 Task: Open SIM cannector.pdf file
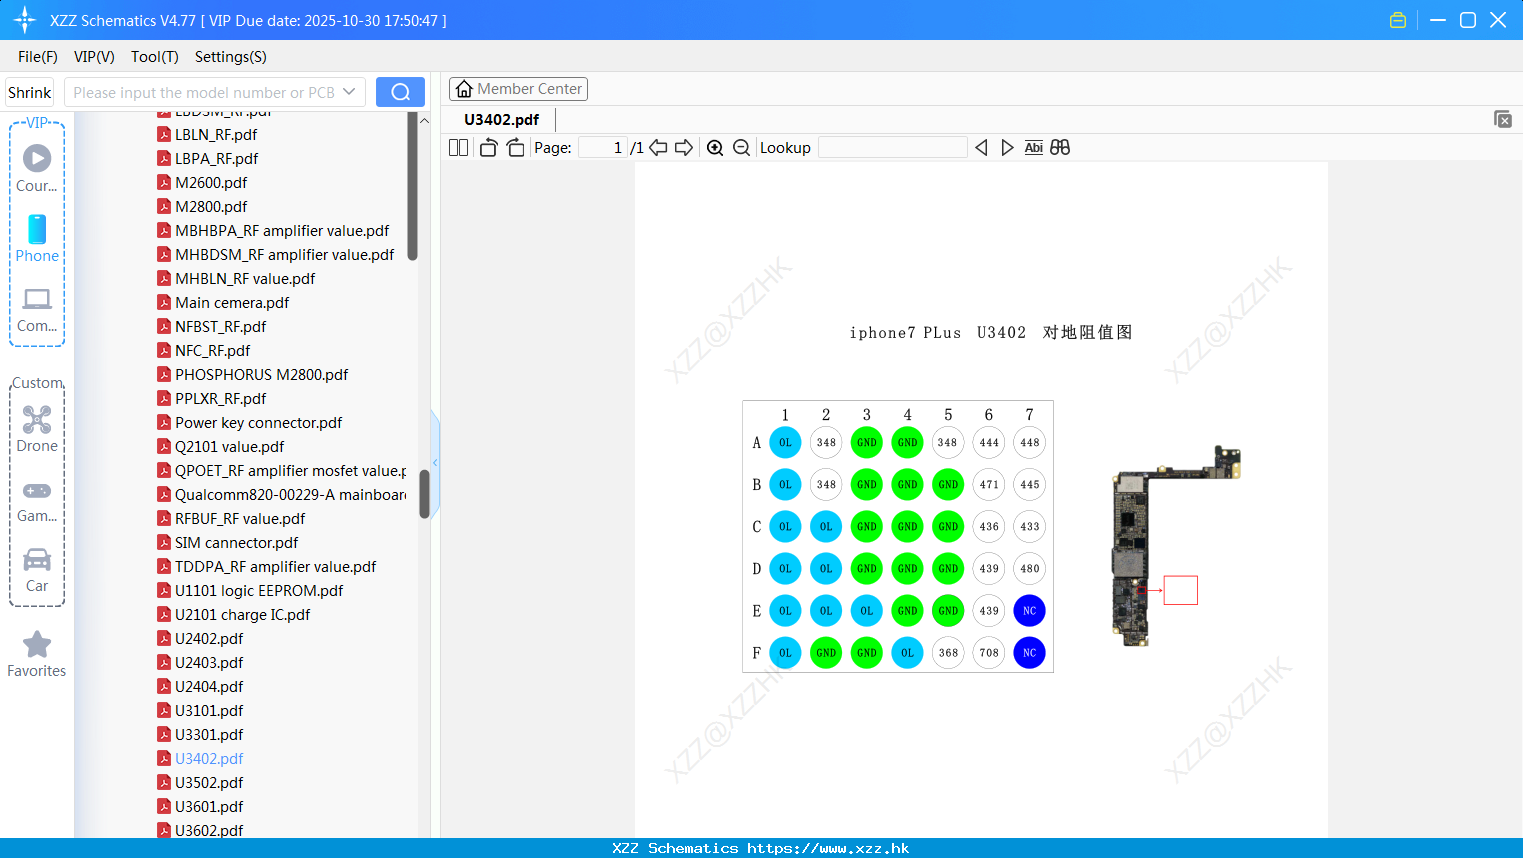[x=228, y=542]
